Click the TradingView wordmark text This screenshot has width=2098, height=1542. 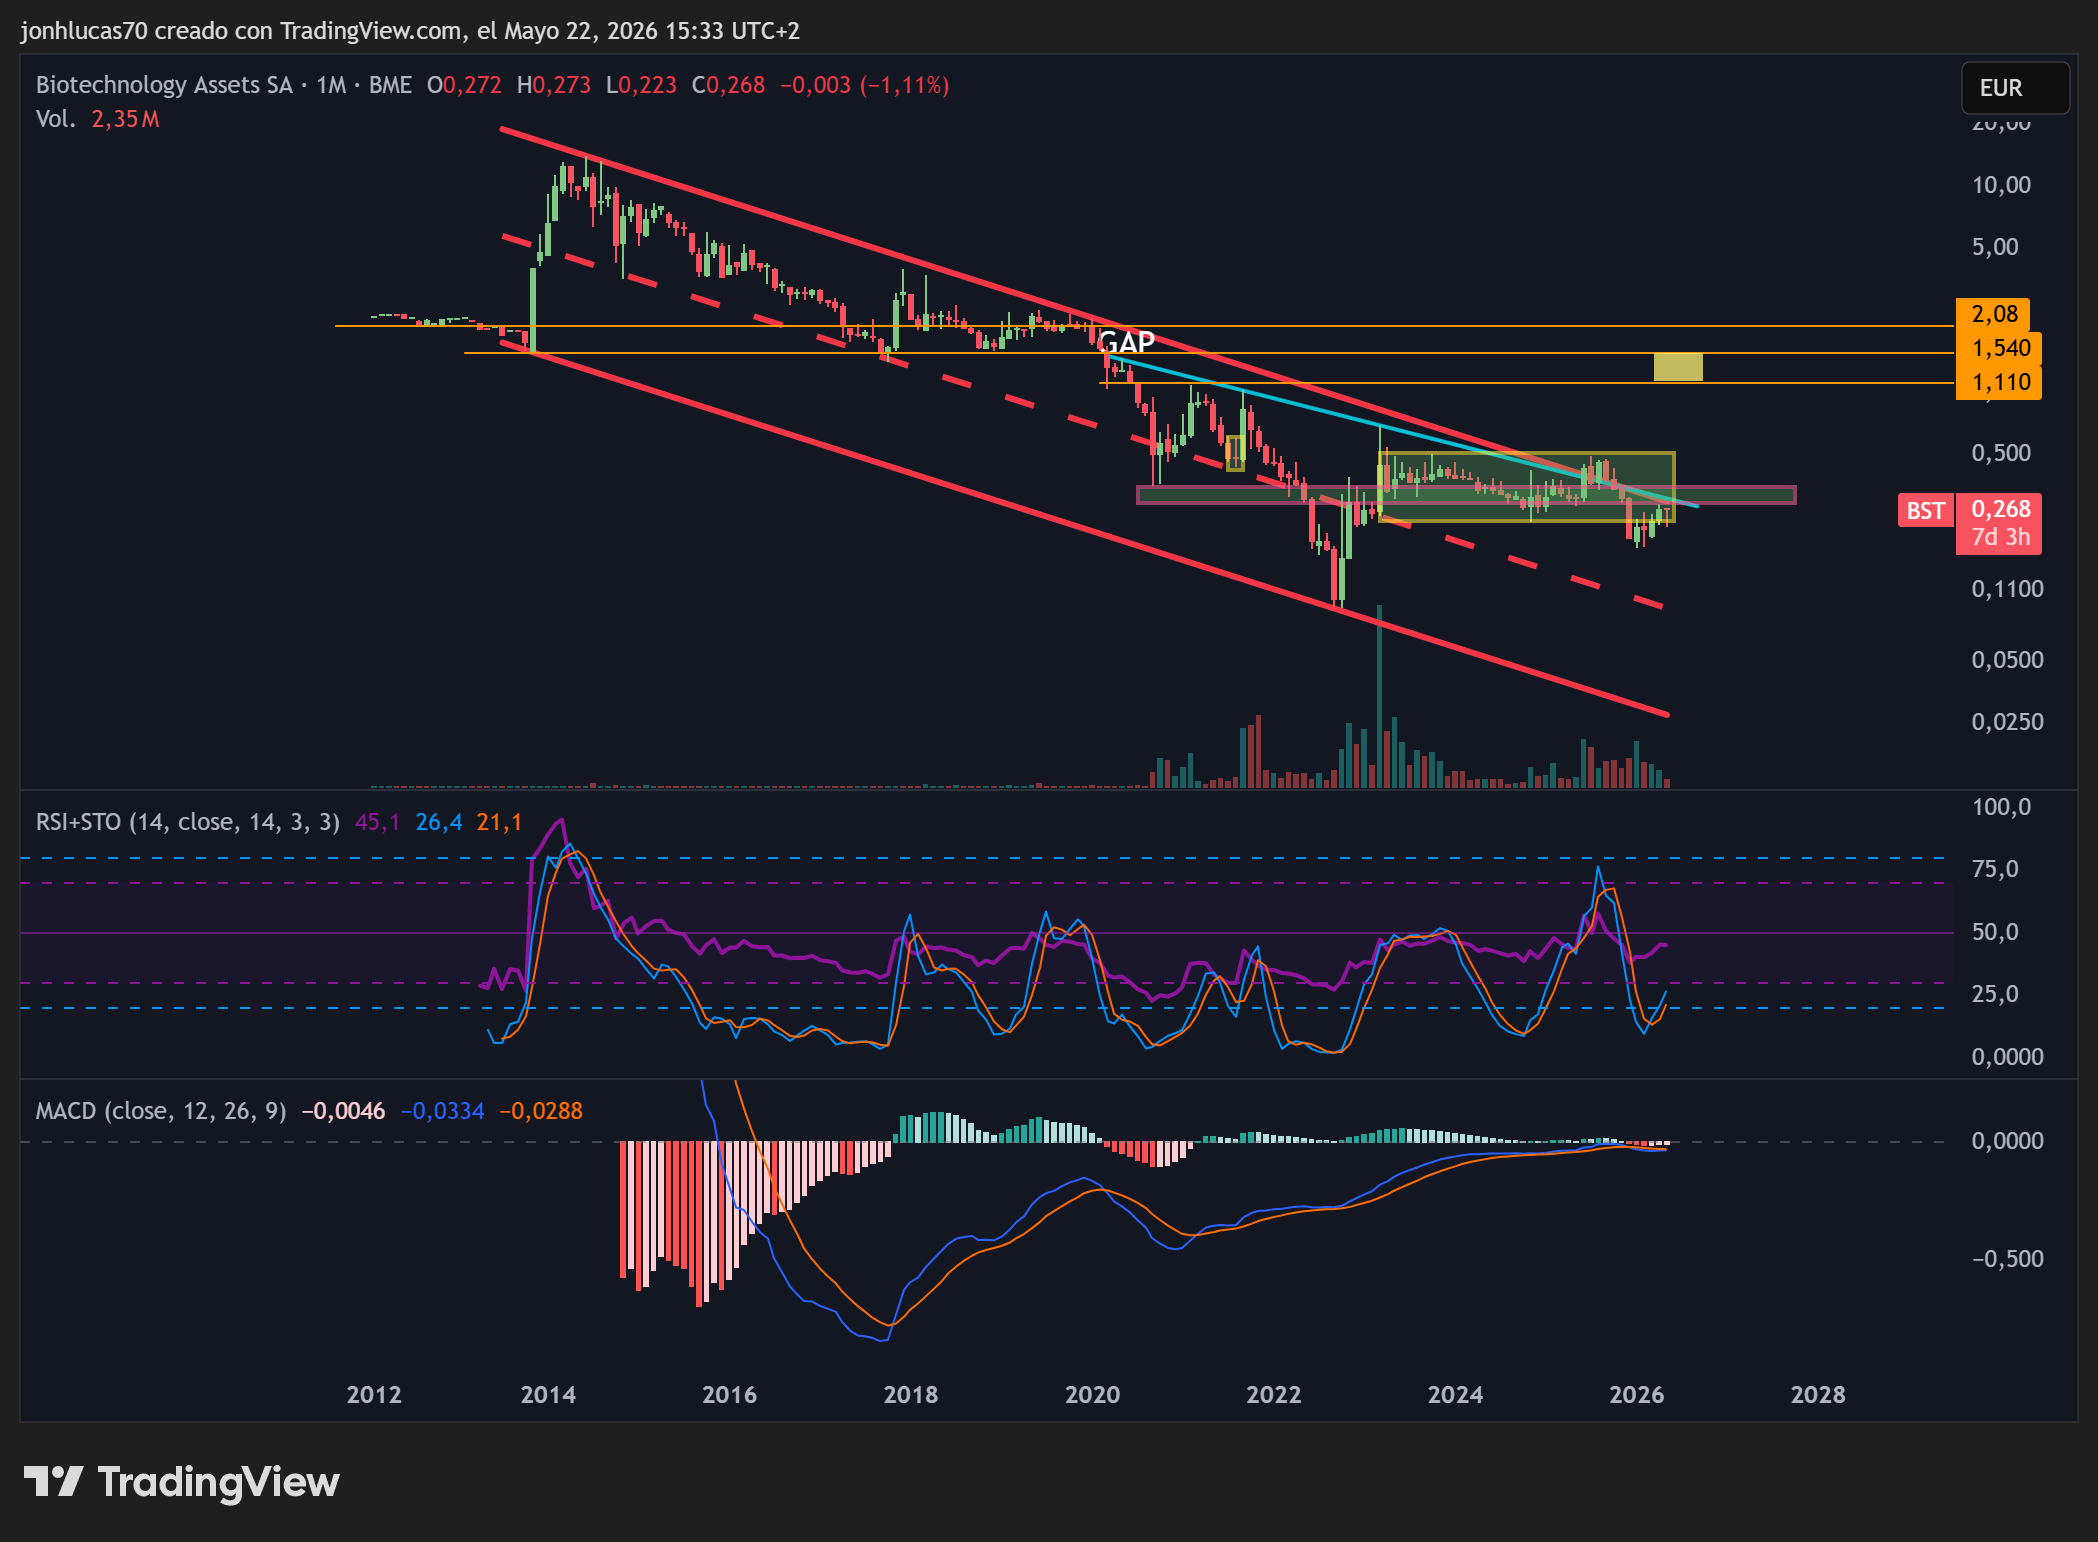[218, 1482]
